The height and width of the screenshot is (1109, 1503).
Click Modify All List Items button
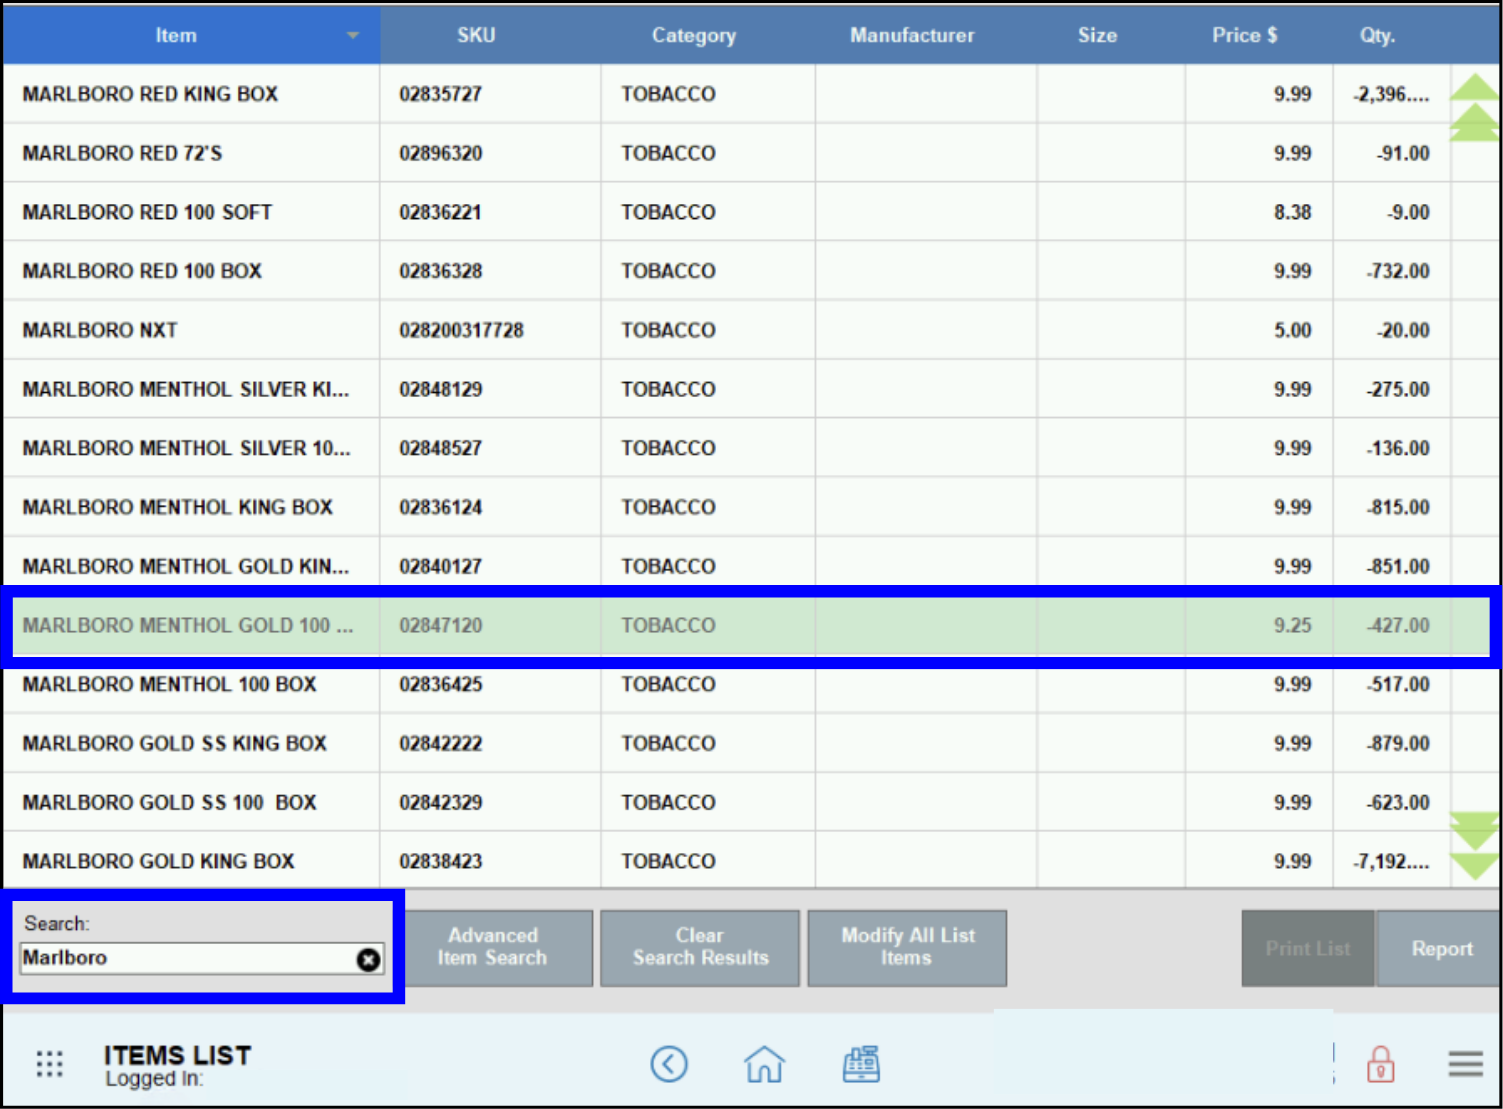[907, 948]
